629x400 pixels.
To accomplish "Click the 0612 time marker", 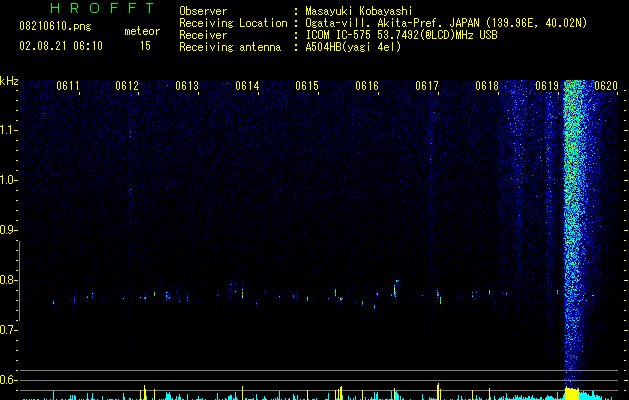I will (x=127, y=86).
